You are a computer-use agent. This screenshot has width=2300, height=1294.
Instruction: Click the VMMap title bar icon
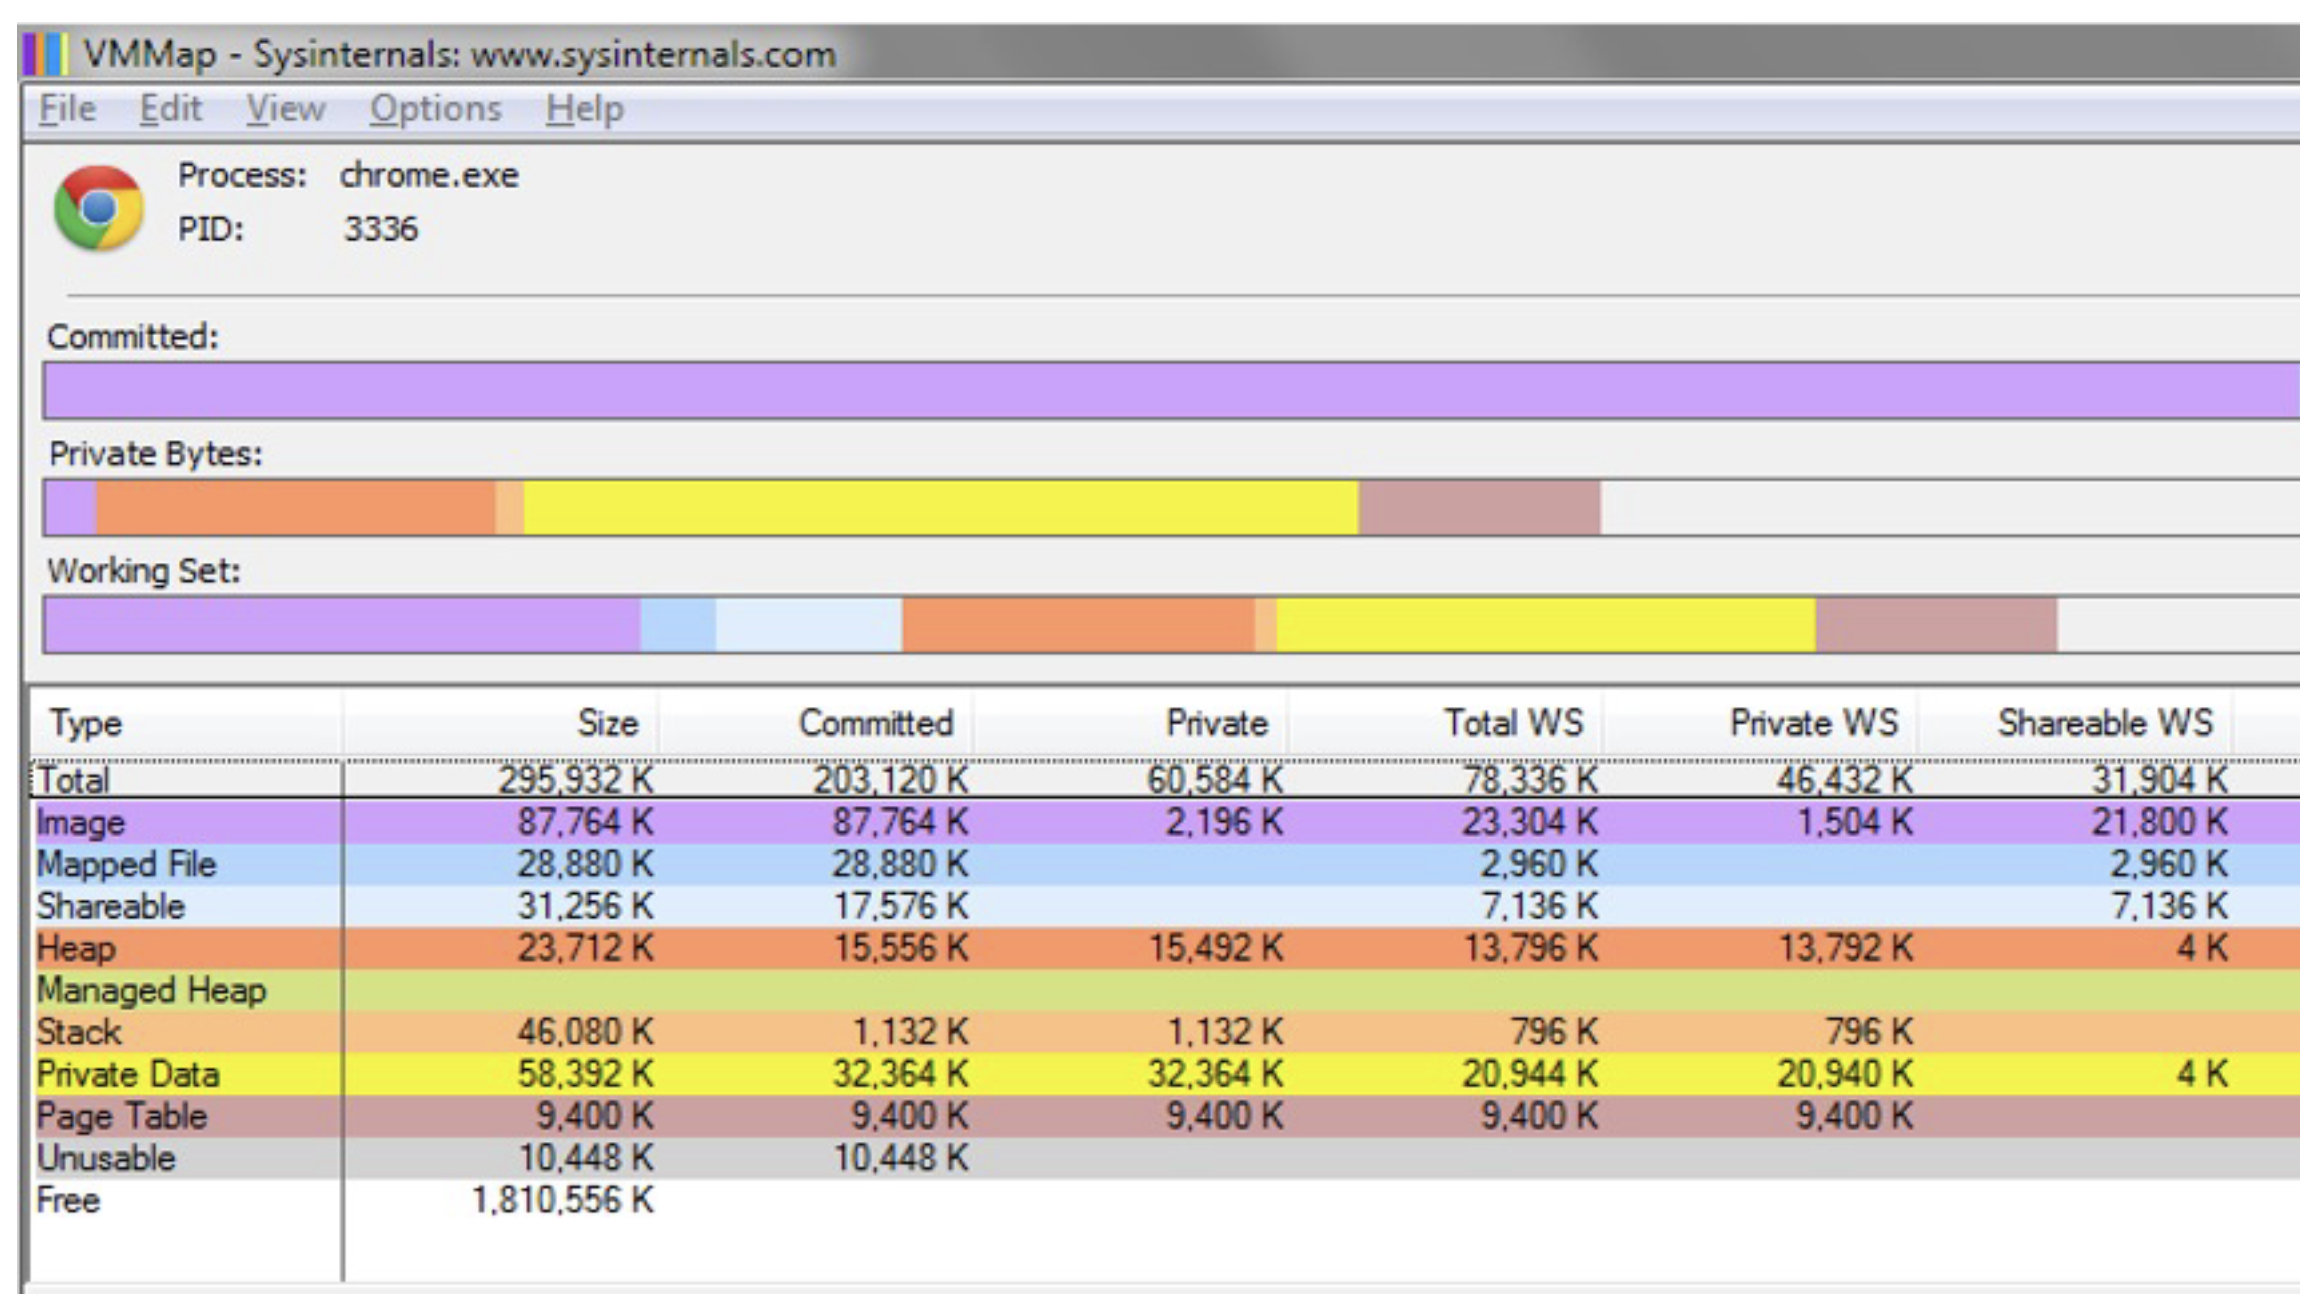pos(45,54)
